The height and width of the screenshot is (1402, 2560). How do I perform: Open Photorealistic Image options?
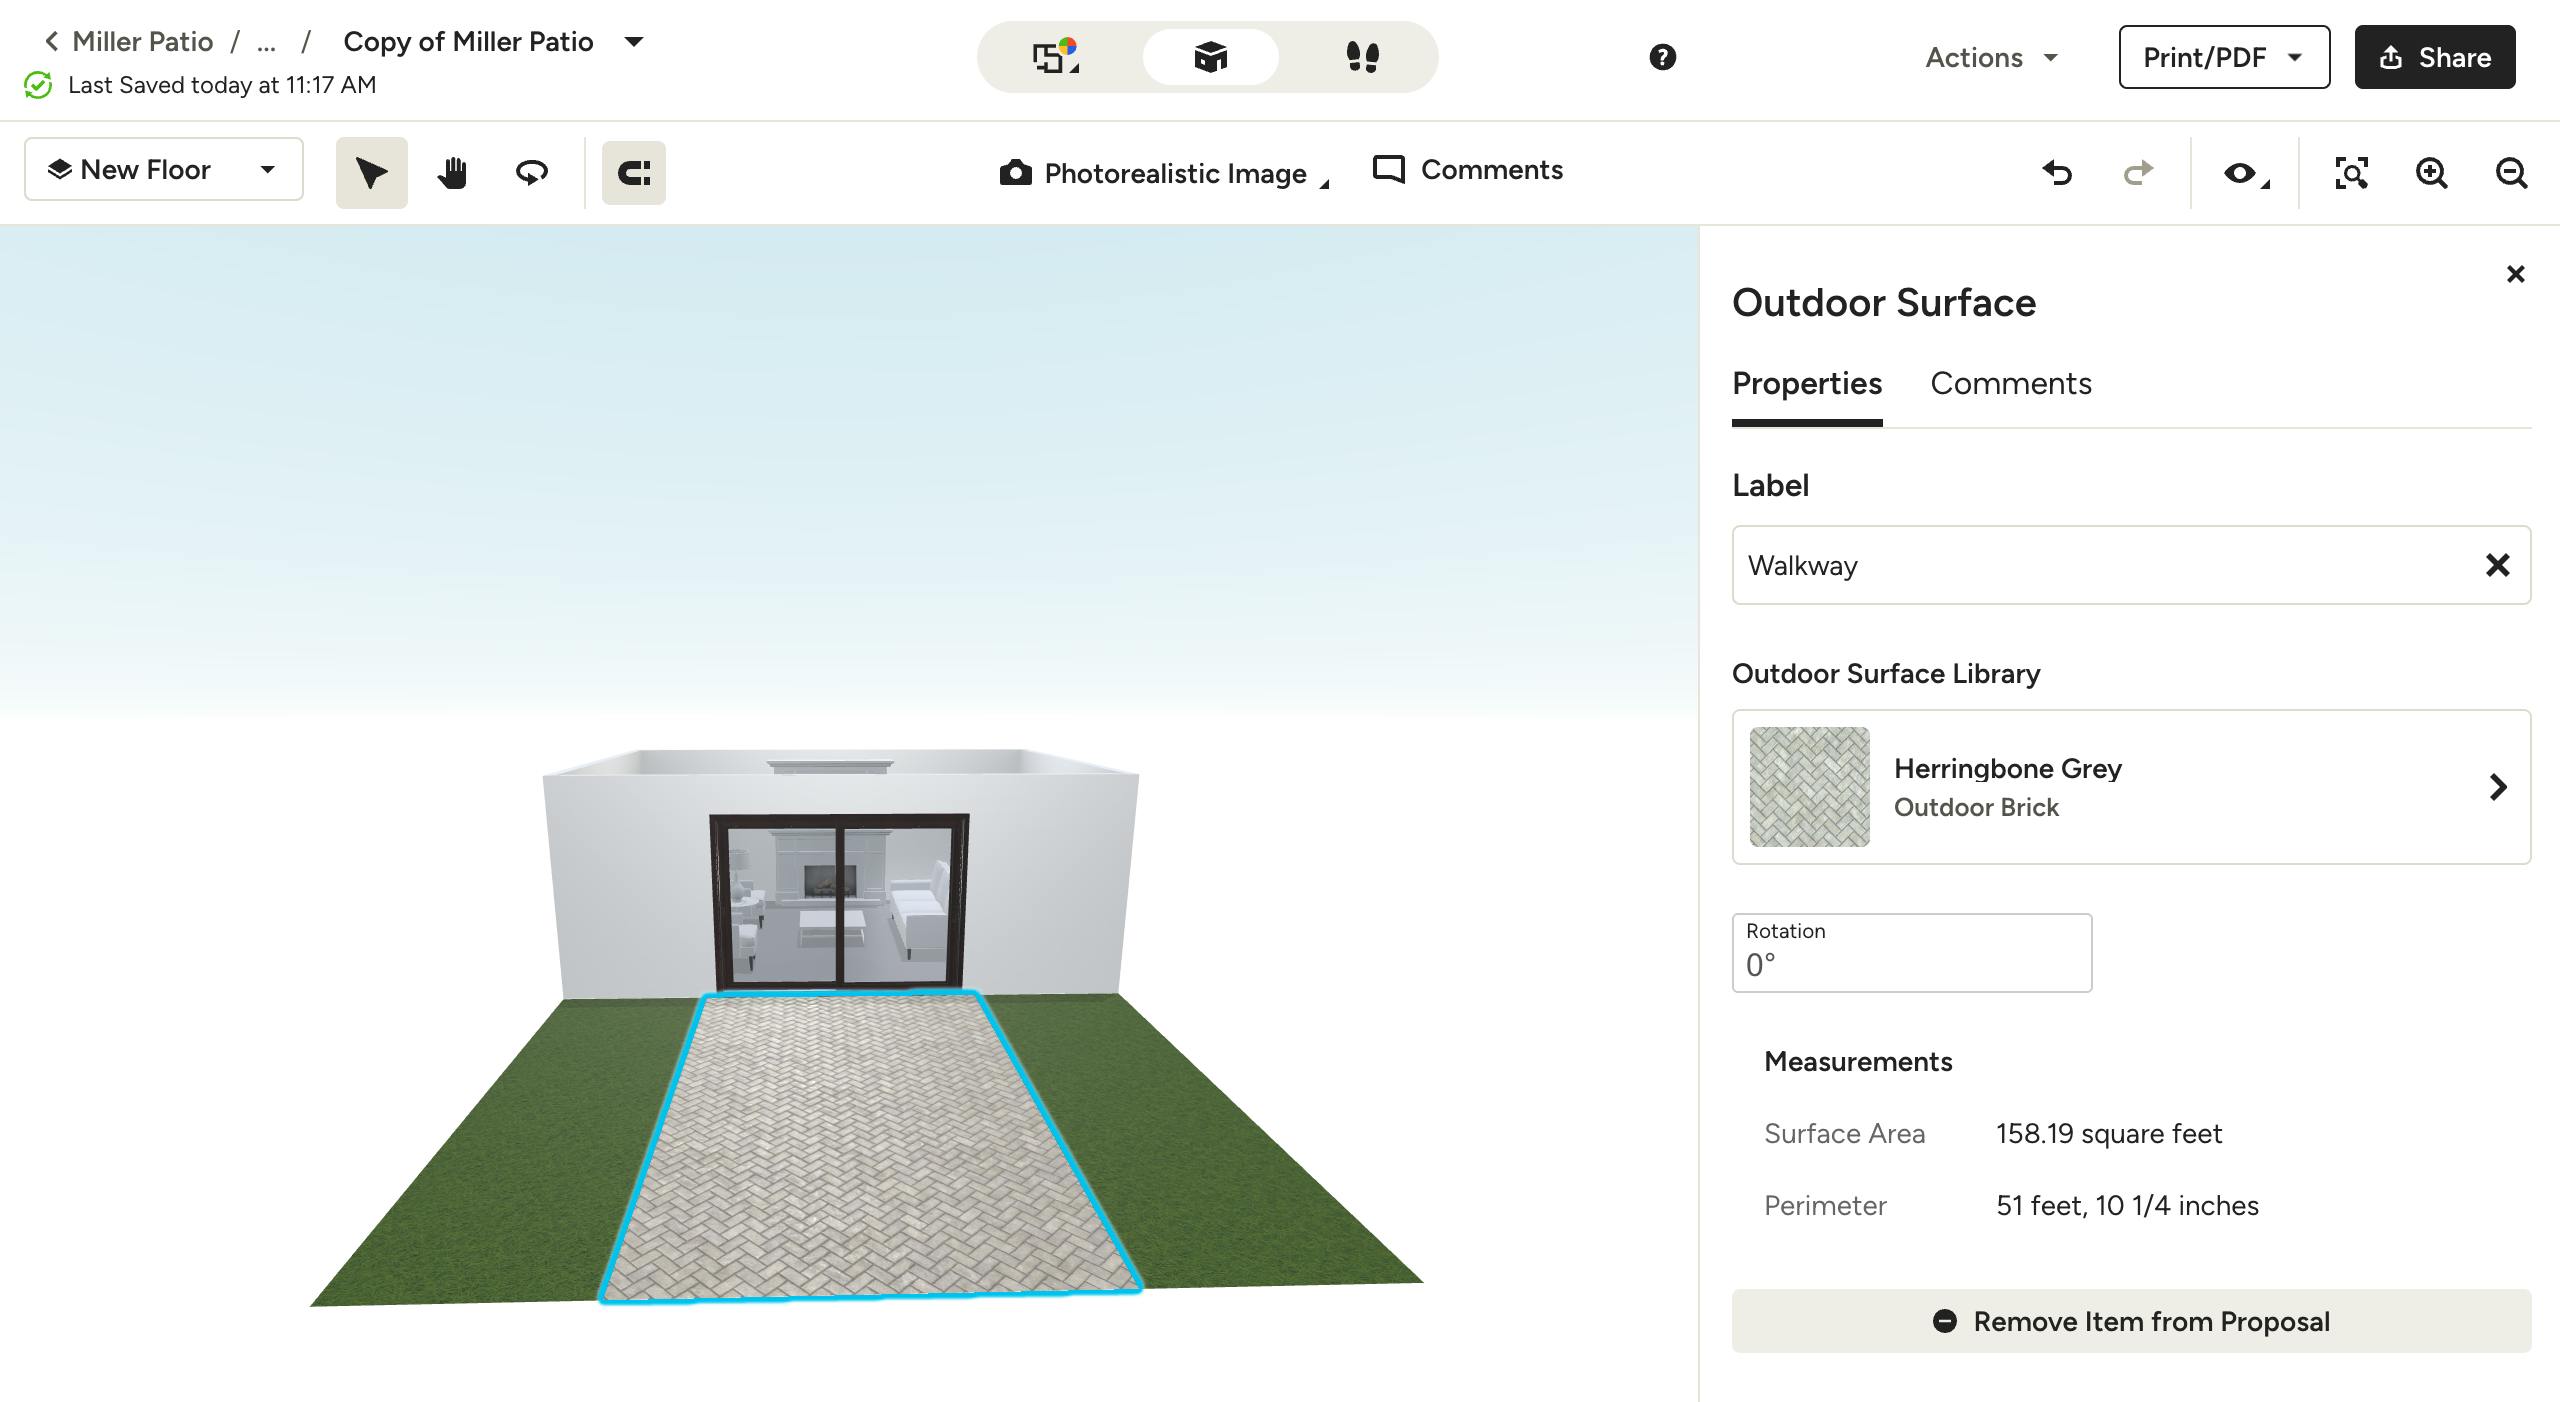1164,173
